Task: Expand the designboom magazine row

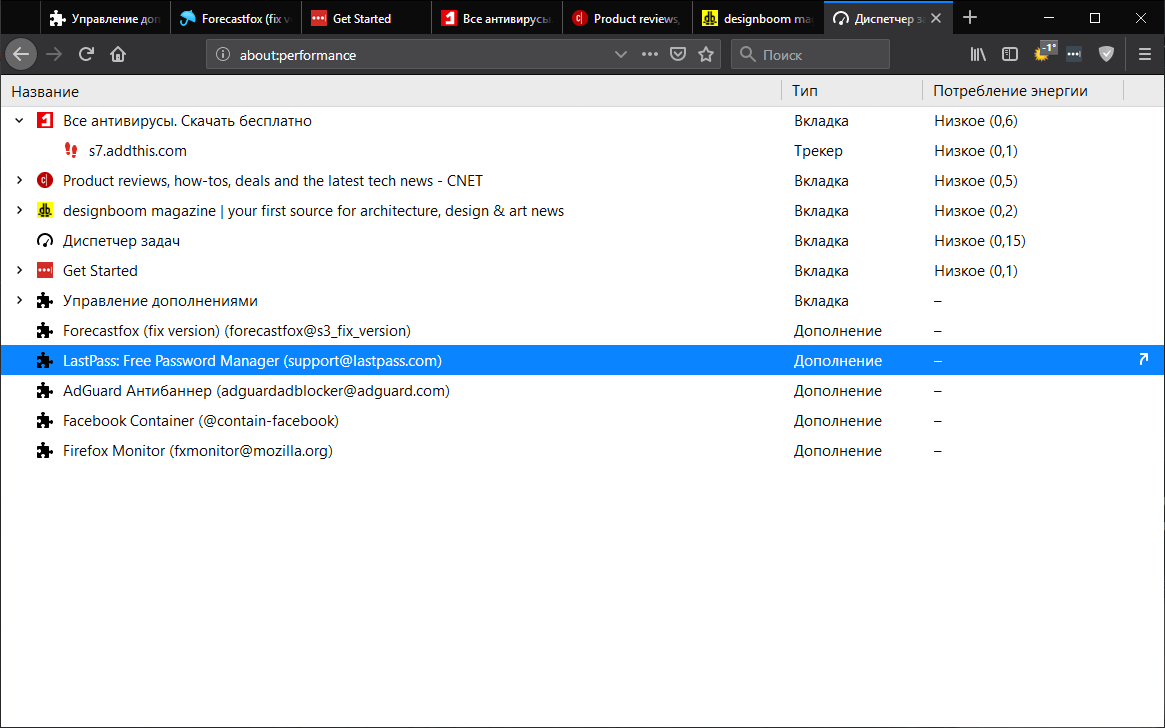Action: 19,210
